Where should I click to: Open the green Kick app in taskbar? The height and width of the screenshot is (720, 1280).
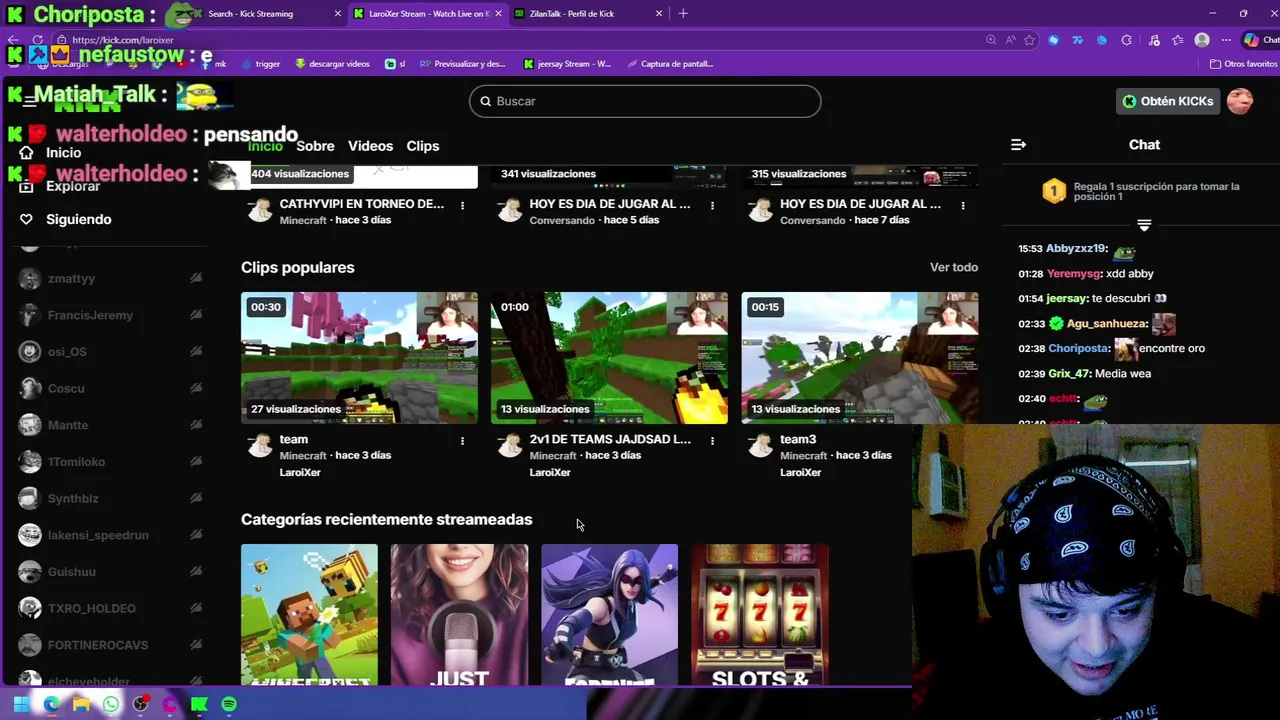click(x=199, y=705)
